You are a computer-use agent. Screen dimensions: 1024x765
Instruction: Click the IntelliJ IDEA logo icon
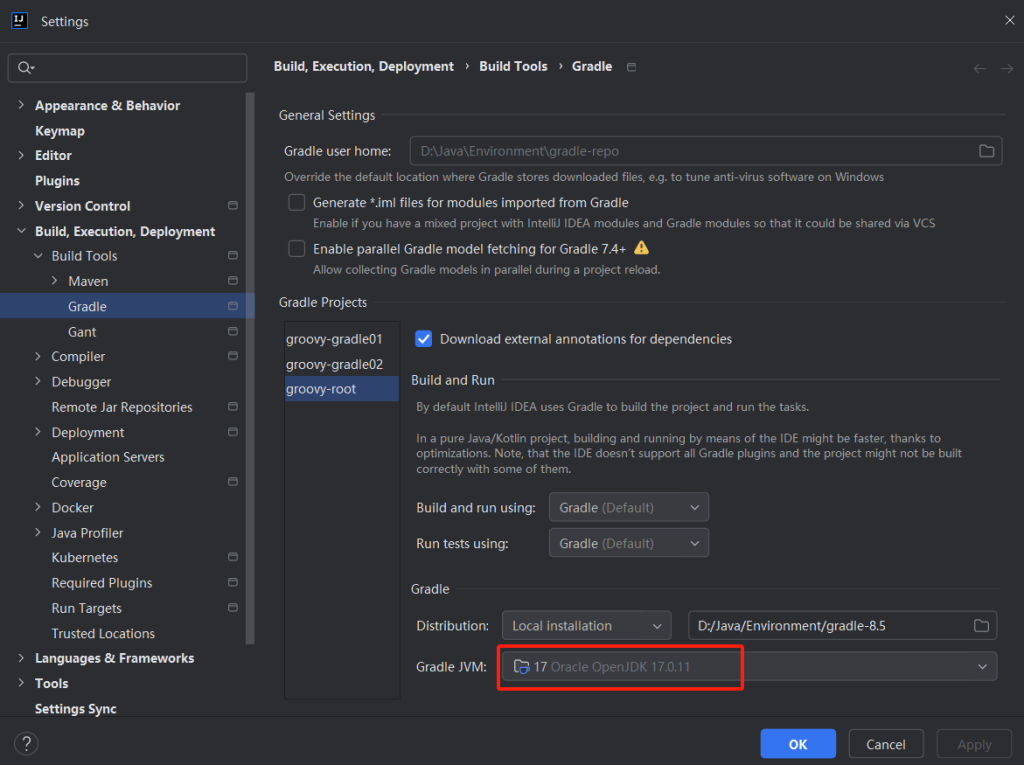(x=20, y=21)
